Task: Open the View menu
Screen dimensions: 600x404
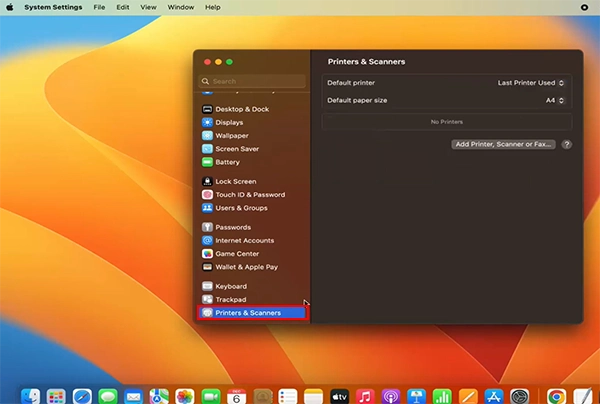Action: [x=148, y=7]
